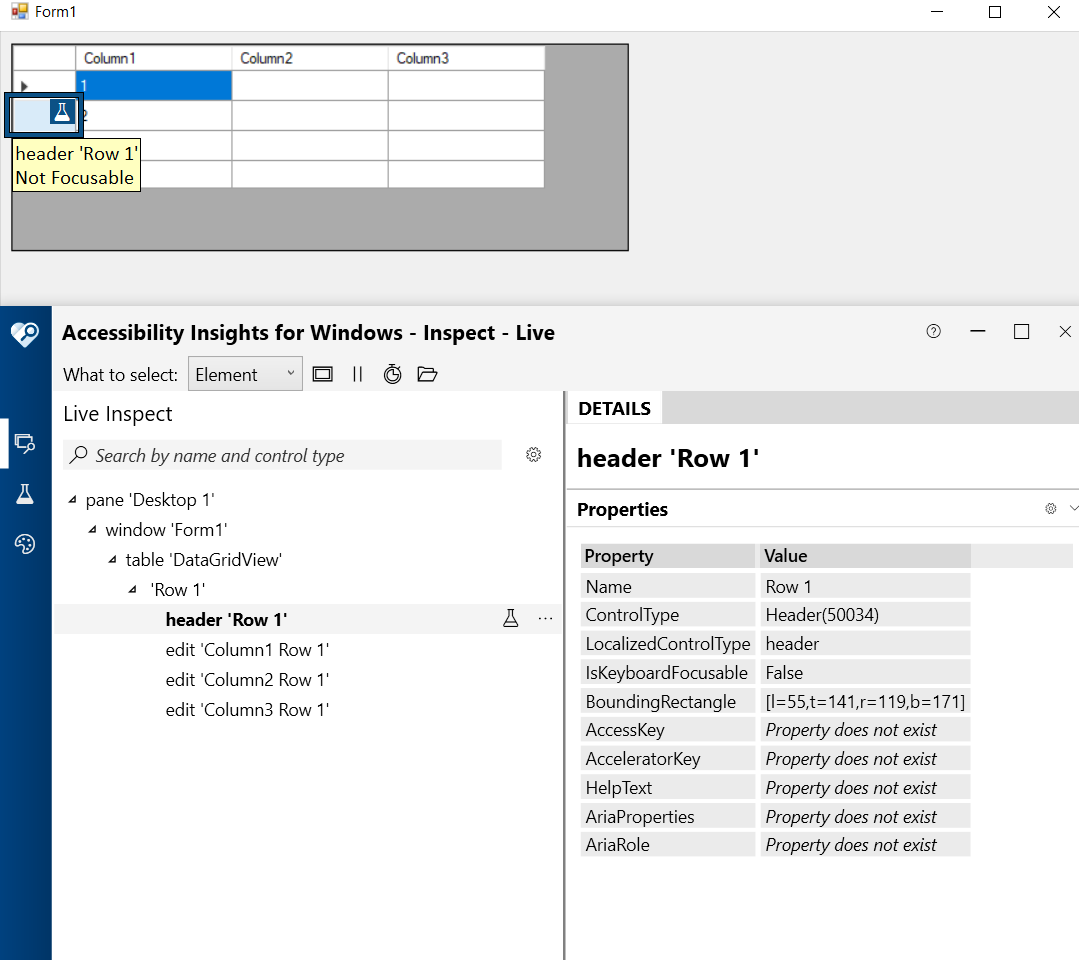Click the Column2 header in Form1 grid
The image size is (1079, 960).
click(x=310, y=58)
